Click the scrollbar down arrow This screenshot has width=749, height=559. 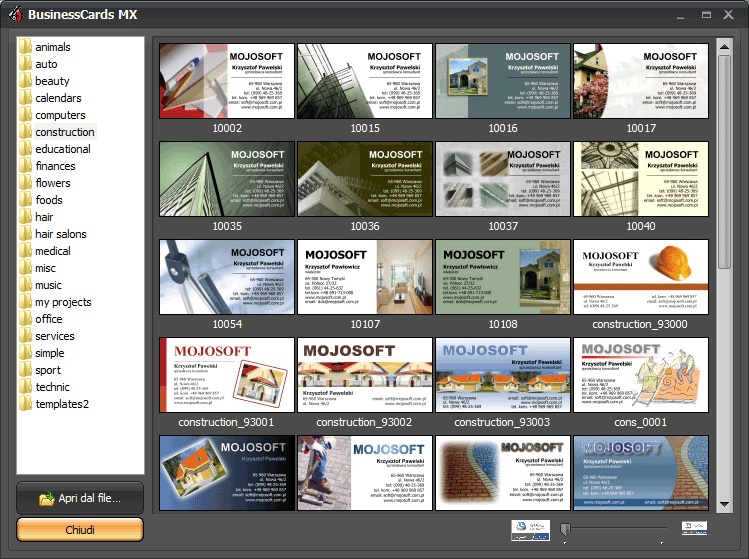pyautogui.click(x=725, y=505)
